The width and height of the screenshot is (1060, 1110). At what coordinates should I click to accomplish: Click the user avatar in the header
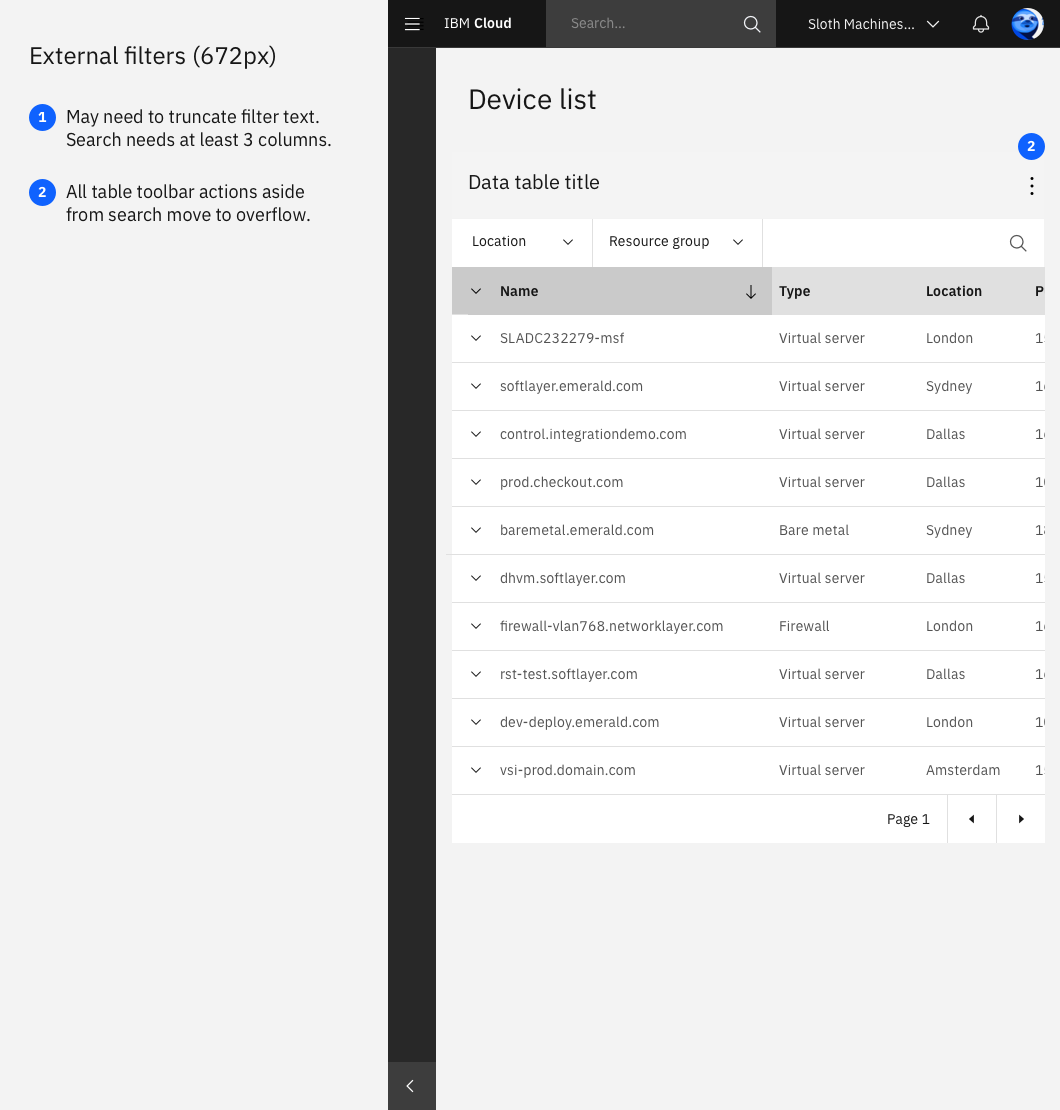pyautogui.click(x=1026, y=23)
